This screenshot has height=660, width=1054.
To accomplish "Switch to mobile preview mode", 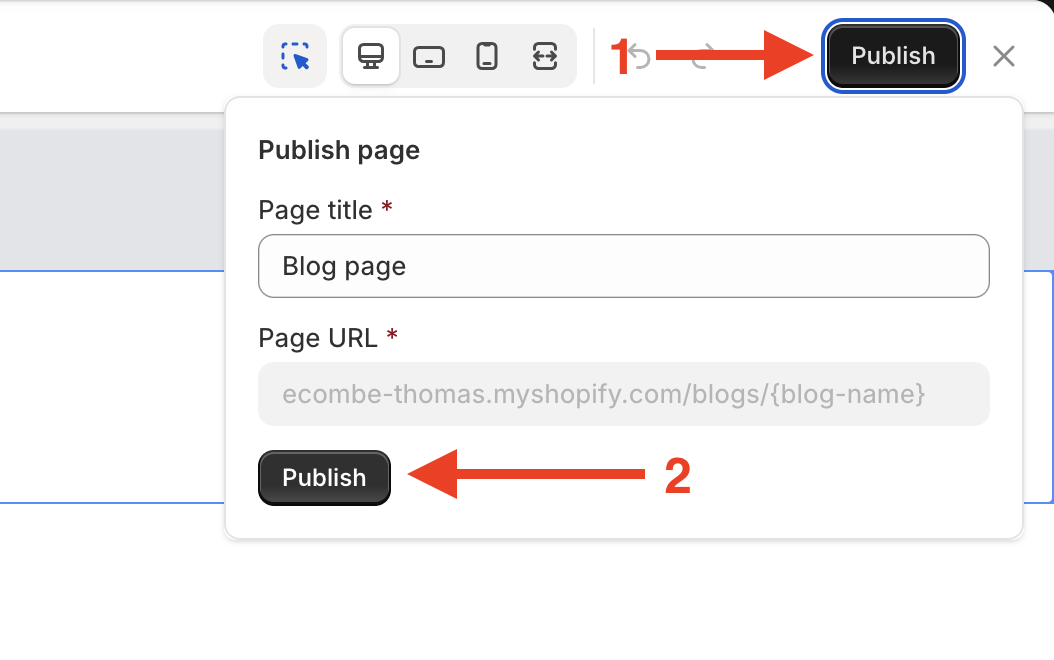I will pyautogui.click(x=487, y=56).
